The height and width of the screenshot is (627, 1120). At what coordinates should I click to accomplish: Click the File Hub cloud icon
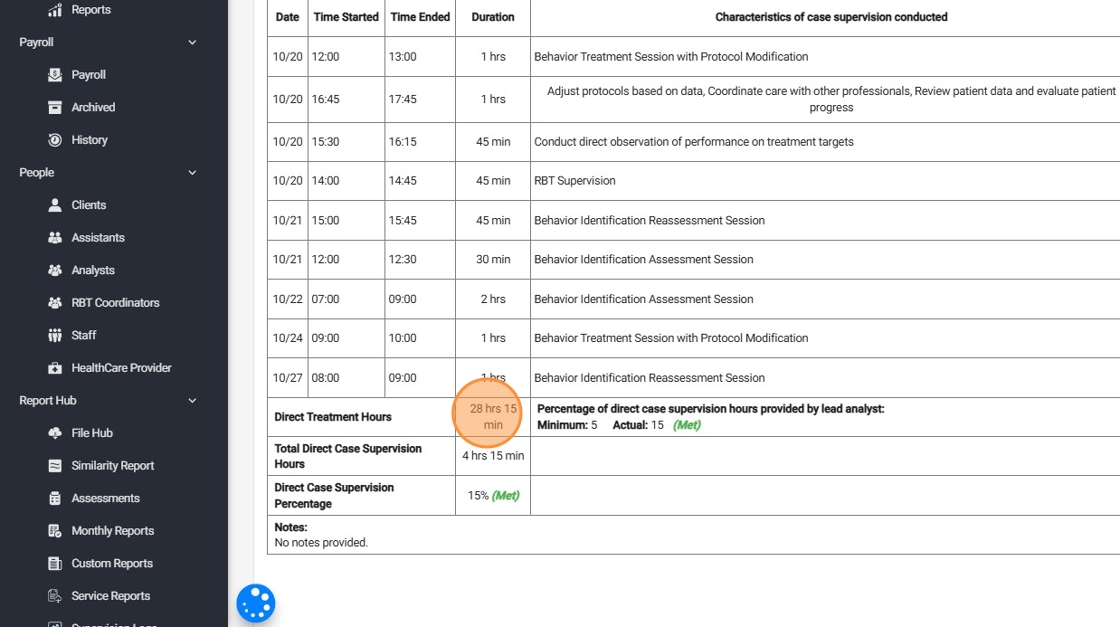[55, 433]
